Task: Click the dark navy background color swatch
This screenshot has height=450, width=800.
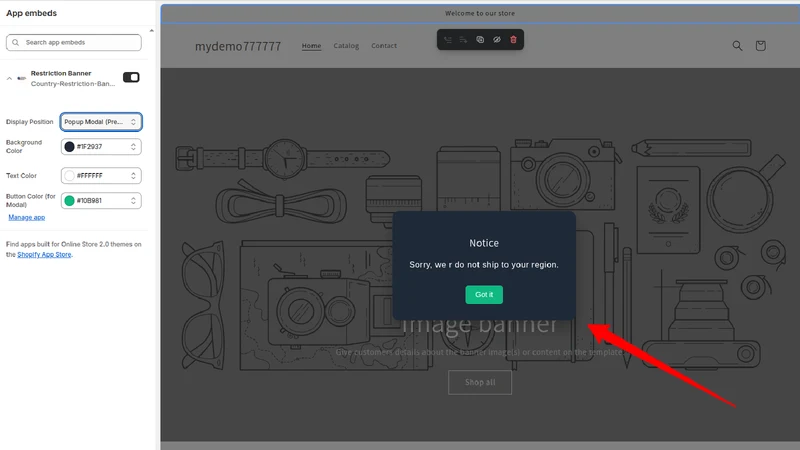Action: [x=69, y=147]
